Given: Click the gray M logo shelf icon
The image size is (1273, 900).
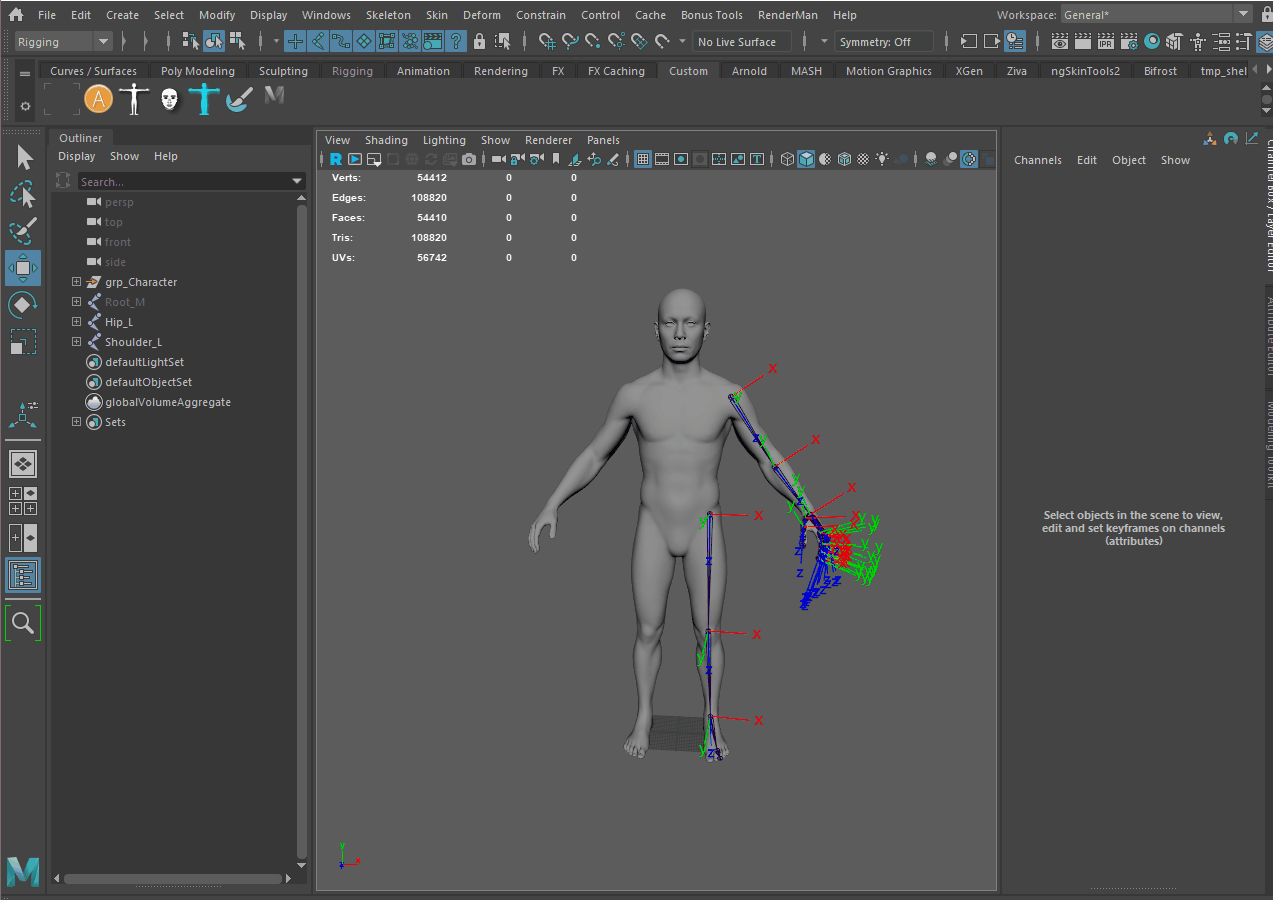Looking at the screenshot, I should (x=274, y=96).
